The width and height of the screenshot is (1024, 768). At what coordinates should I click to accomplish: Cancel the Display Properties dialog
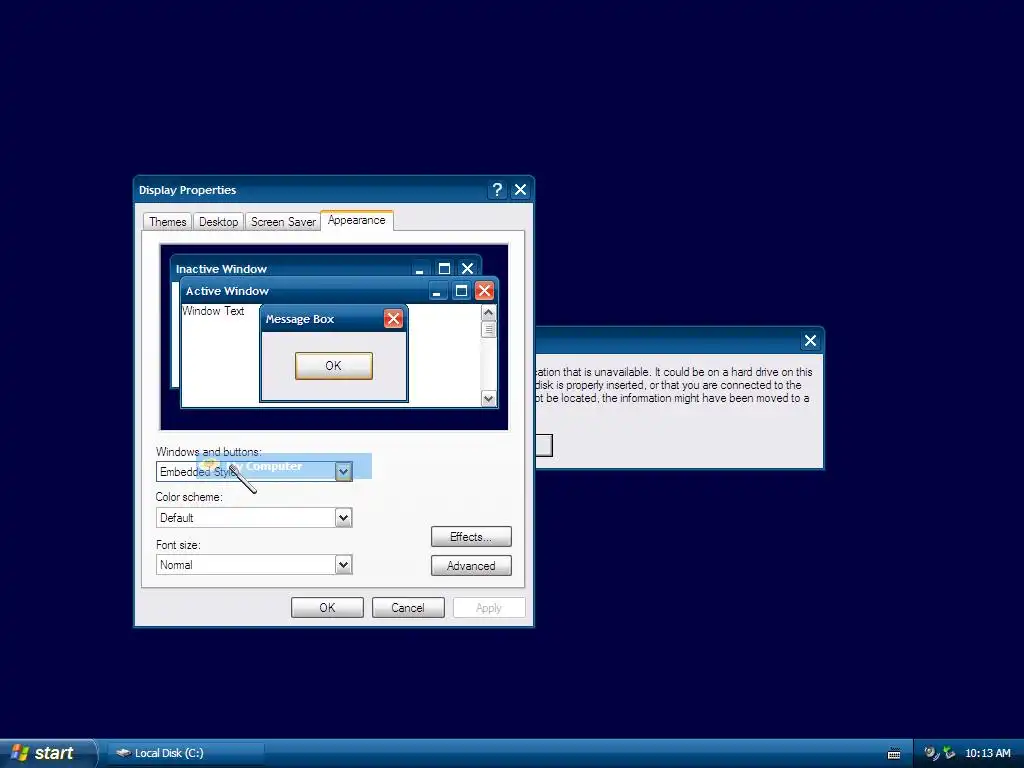(x=408, y=607)
